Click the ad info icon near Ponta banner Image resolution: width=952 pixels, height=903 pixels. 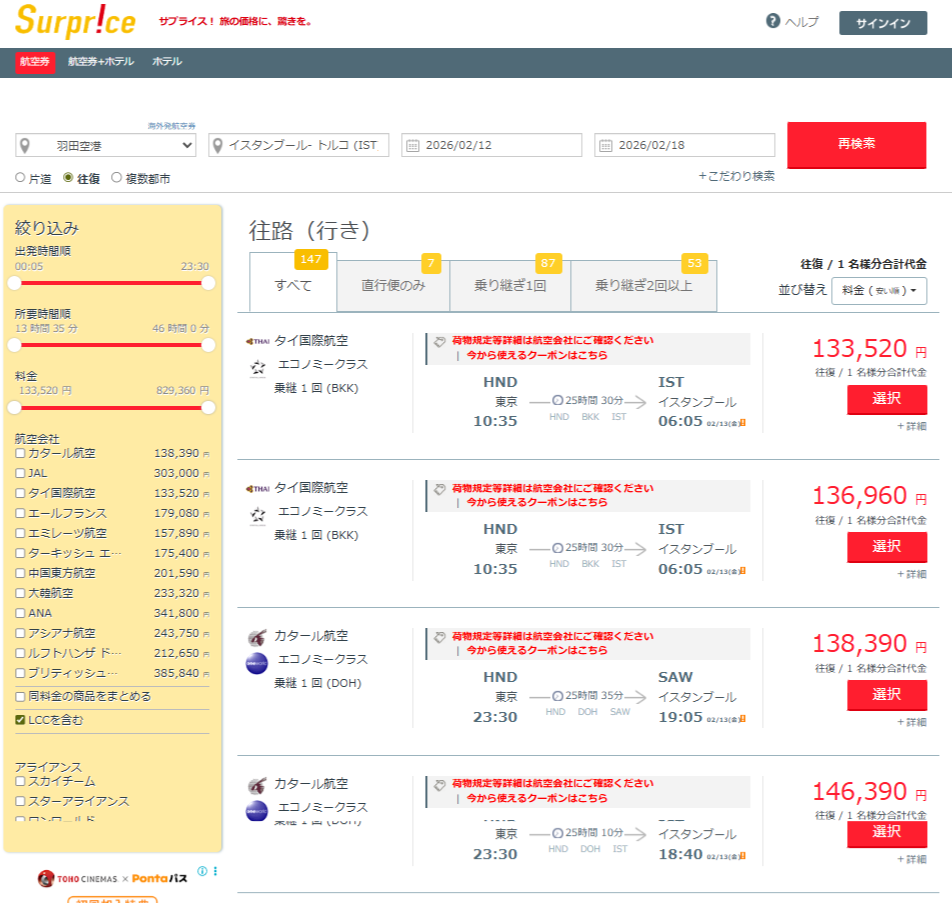coord(202,871)
